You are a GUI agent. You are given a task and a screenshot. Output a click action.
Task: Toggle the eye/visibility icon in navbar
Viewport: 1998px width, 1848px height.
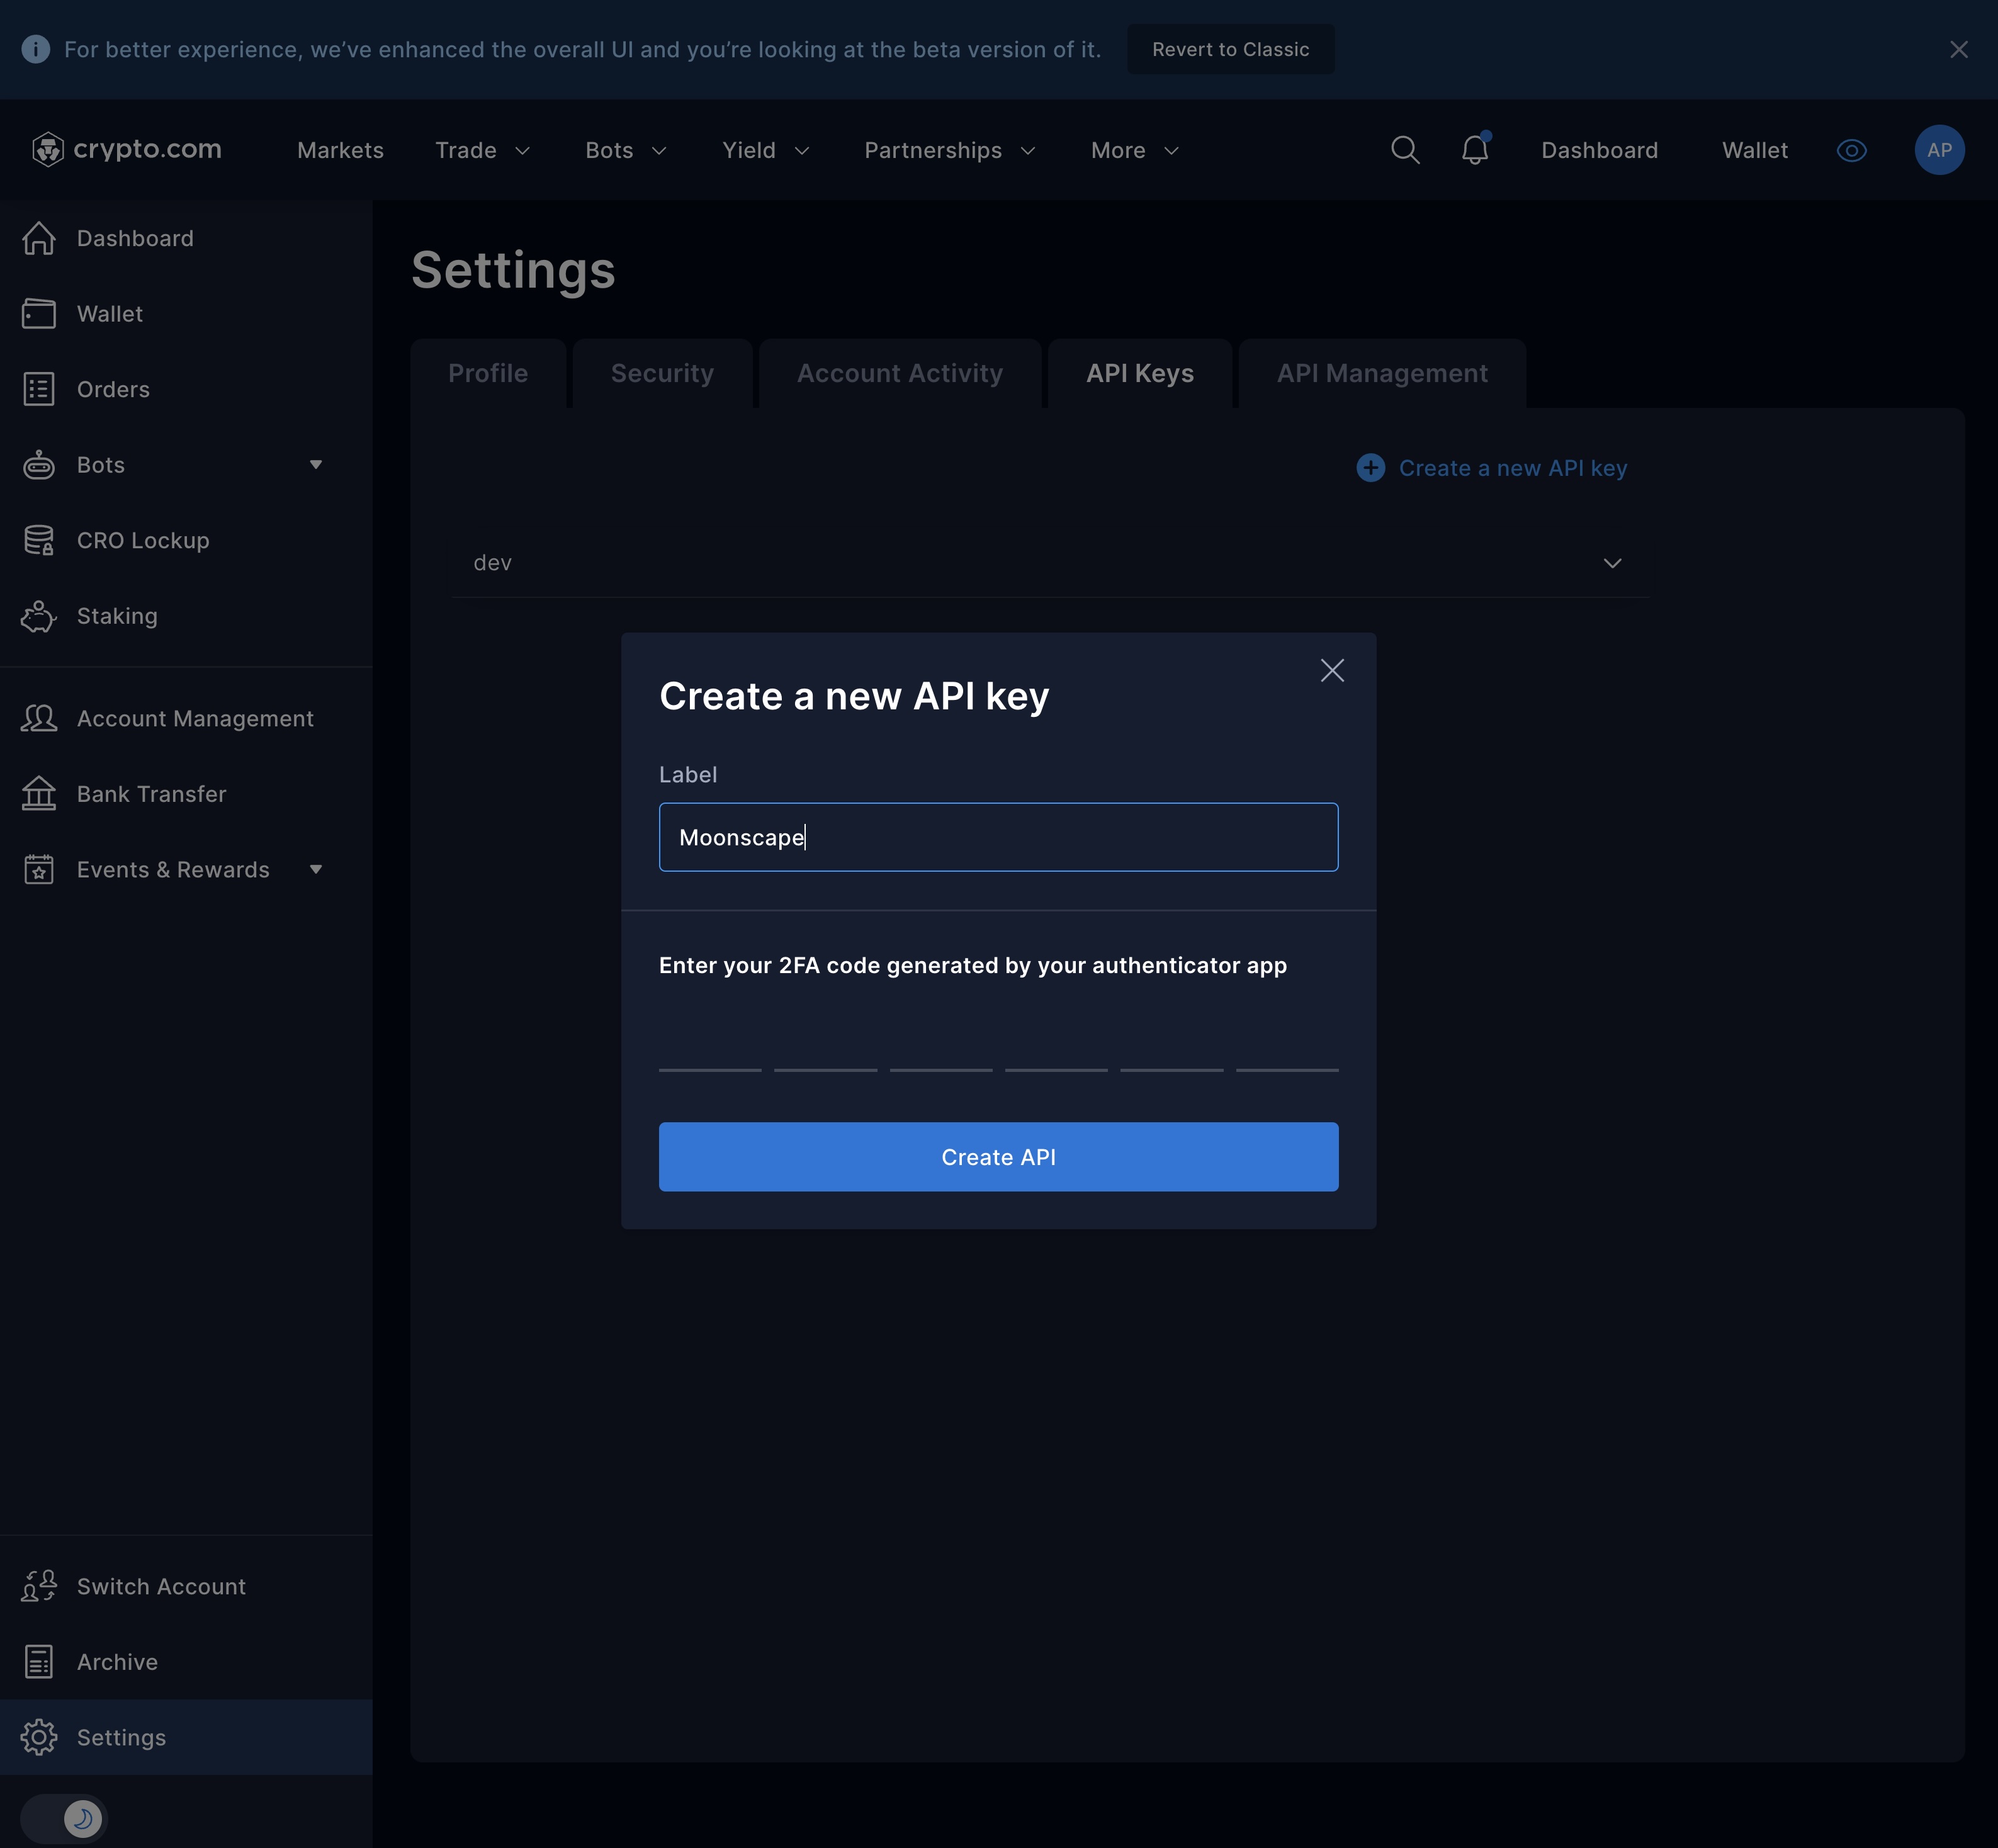(1852, 150)
